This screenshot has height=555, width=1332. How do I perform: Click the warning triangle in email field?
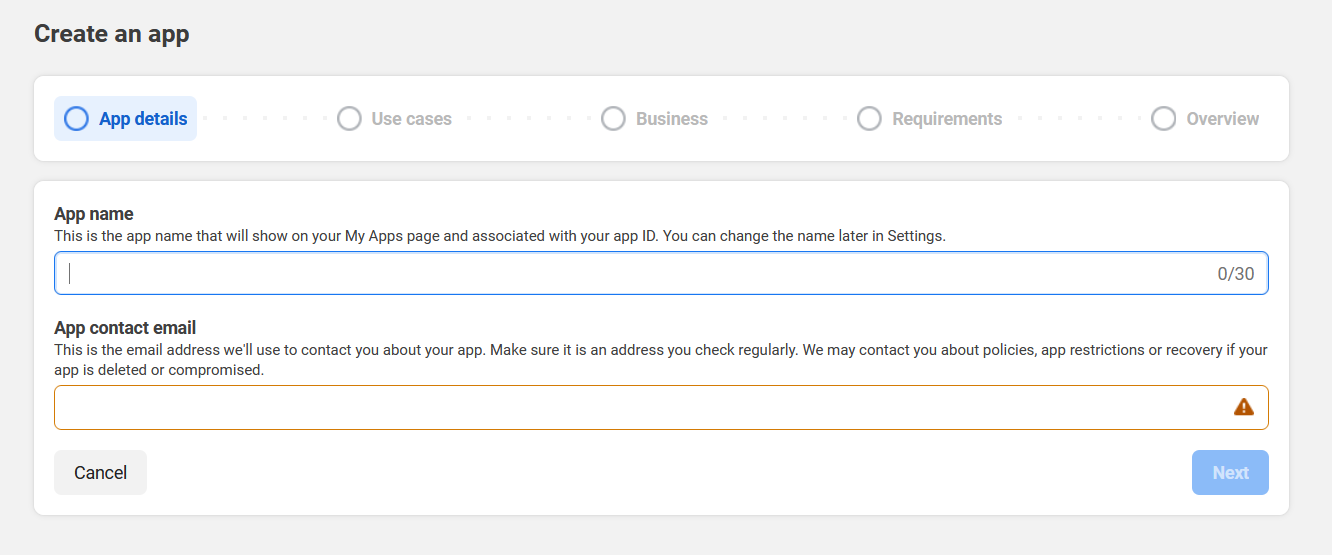[x=1243, y=407]
